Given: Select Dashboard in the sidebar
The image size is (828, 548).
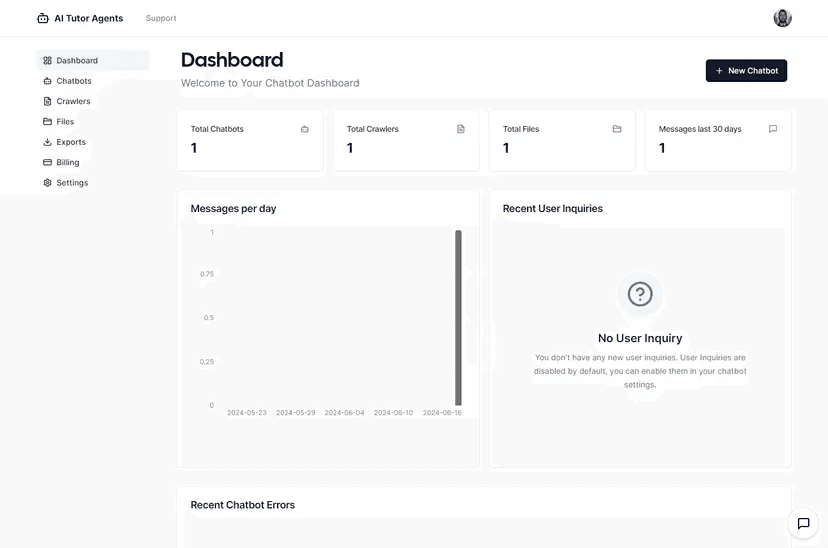Looking at the screenshot, I should [x=92, y=61].
